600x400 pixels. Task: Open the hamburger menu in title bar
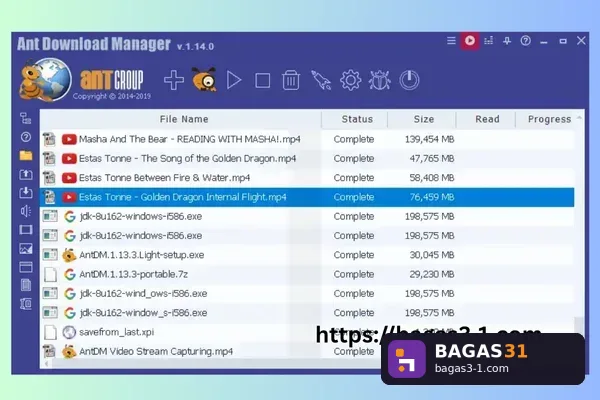pyautogui.click(x=451, y=41)
